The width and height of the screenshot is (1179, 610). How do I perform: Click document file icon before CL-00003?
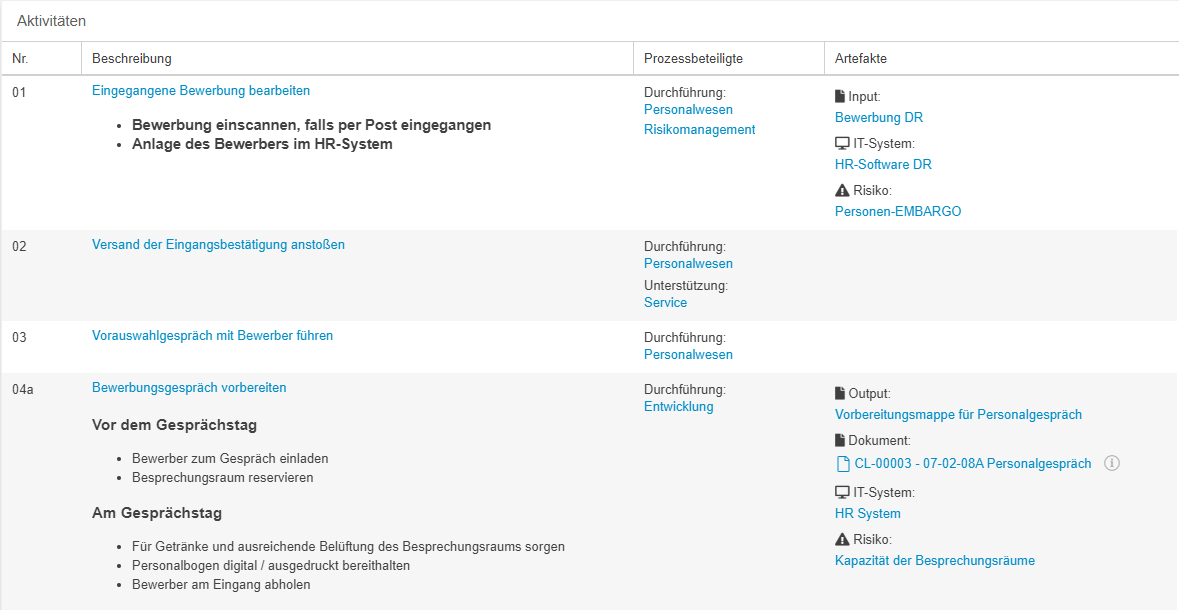click(842, 464)
